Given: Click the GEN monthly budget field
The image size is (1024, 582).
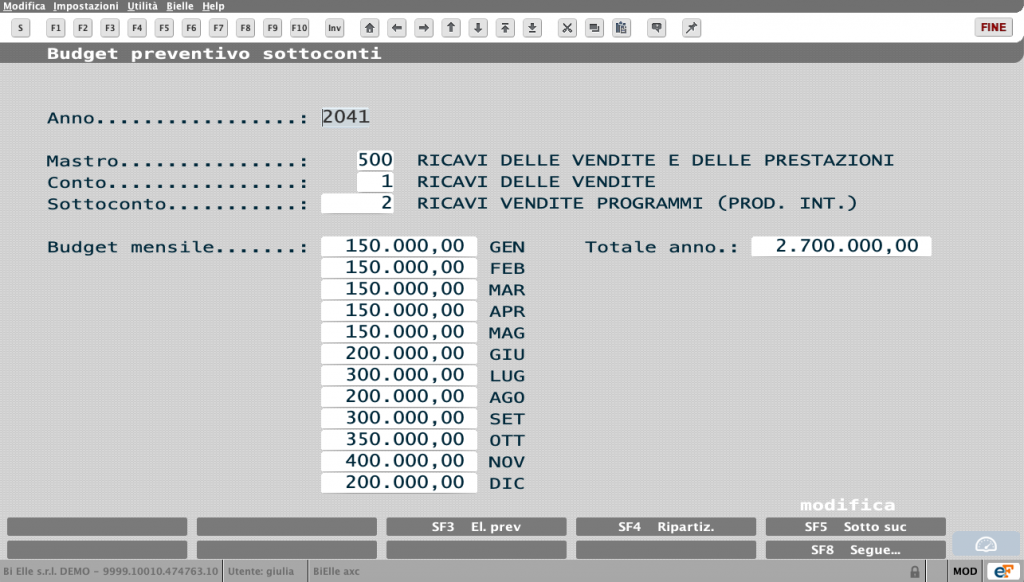Looking at the screenshot, I should [399, 246].
